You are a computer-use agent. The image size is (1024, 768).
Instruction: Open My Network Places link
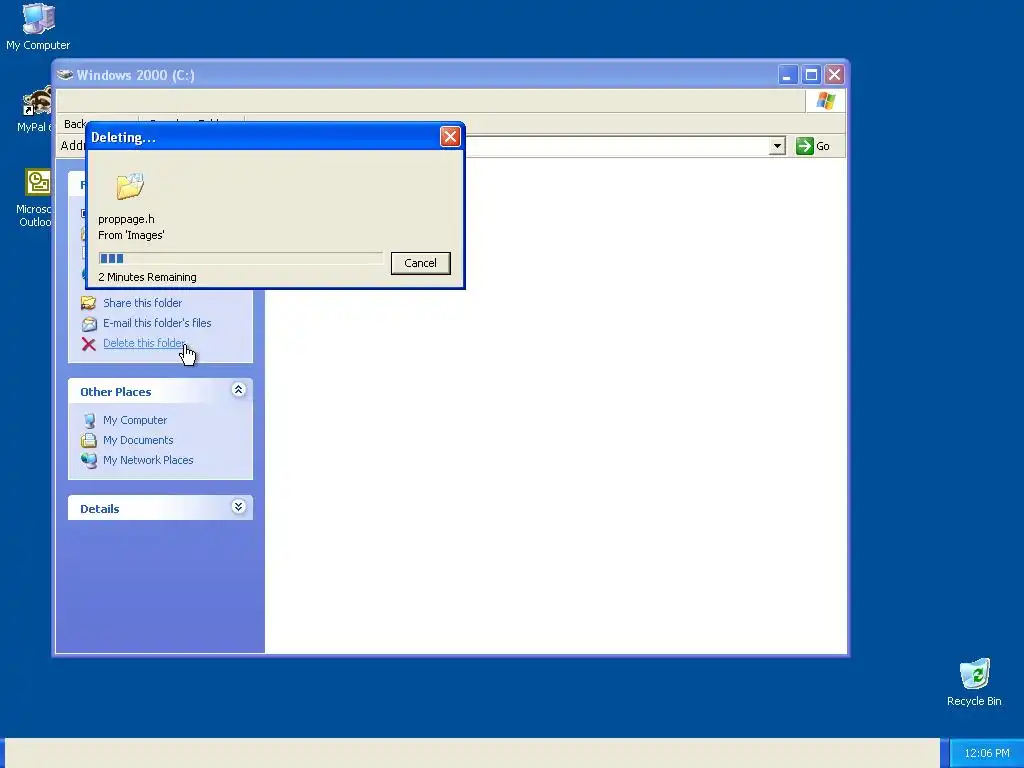point(148,460)
